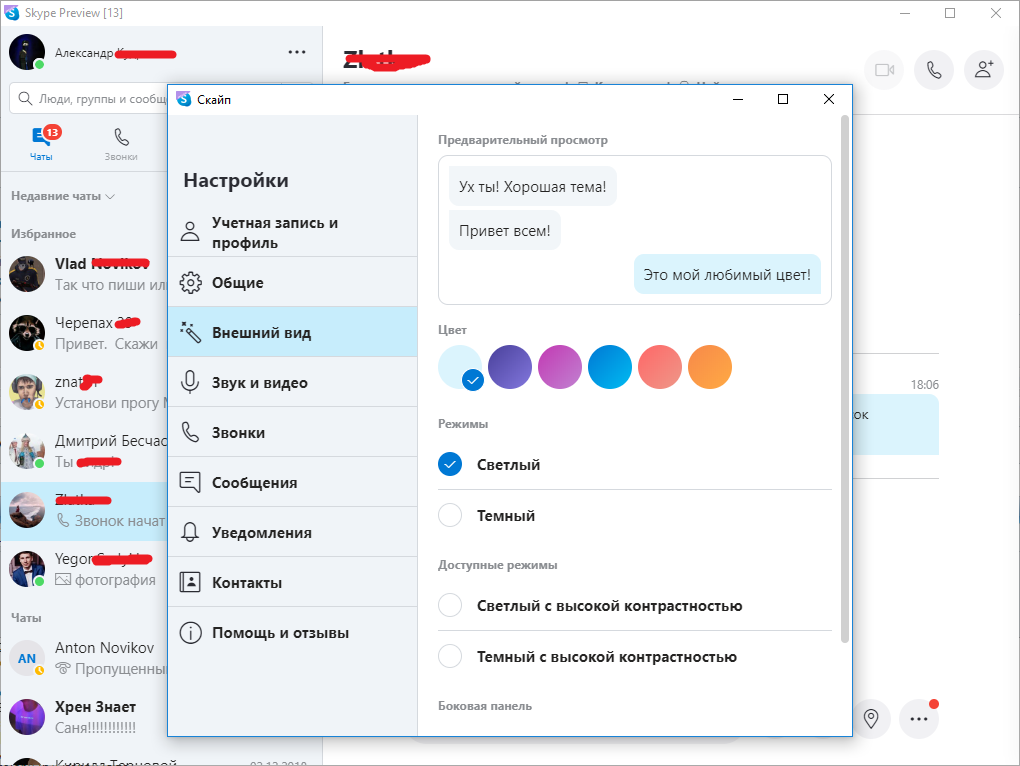
Task: Switch to the Чаты tab
Action: [x=42, y=144]
